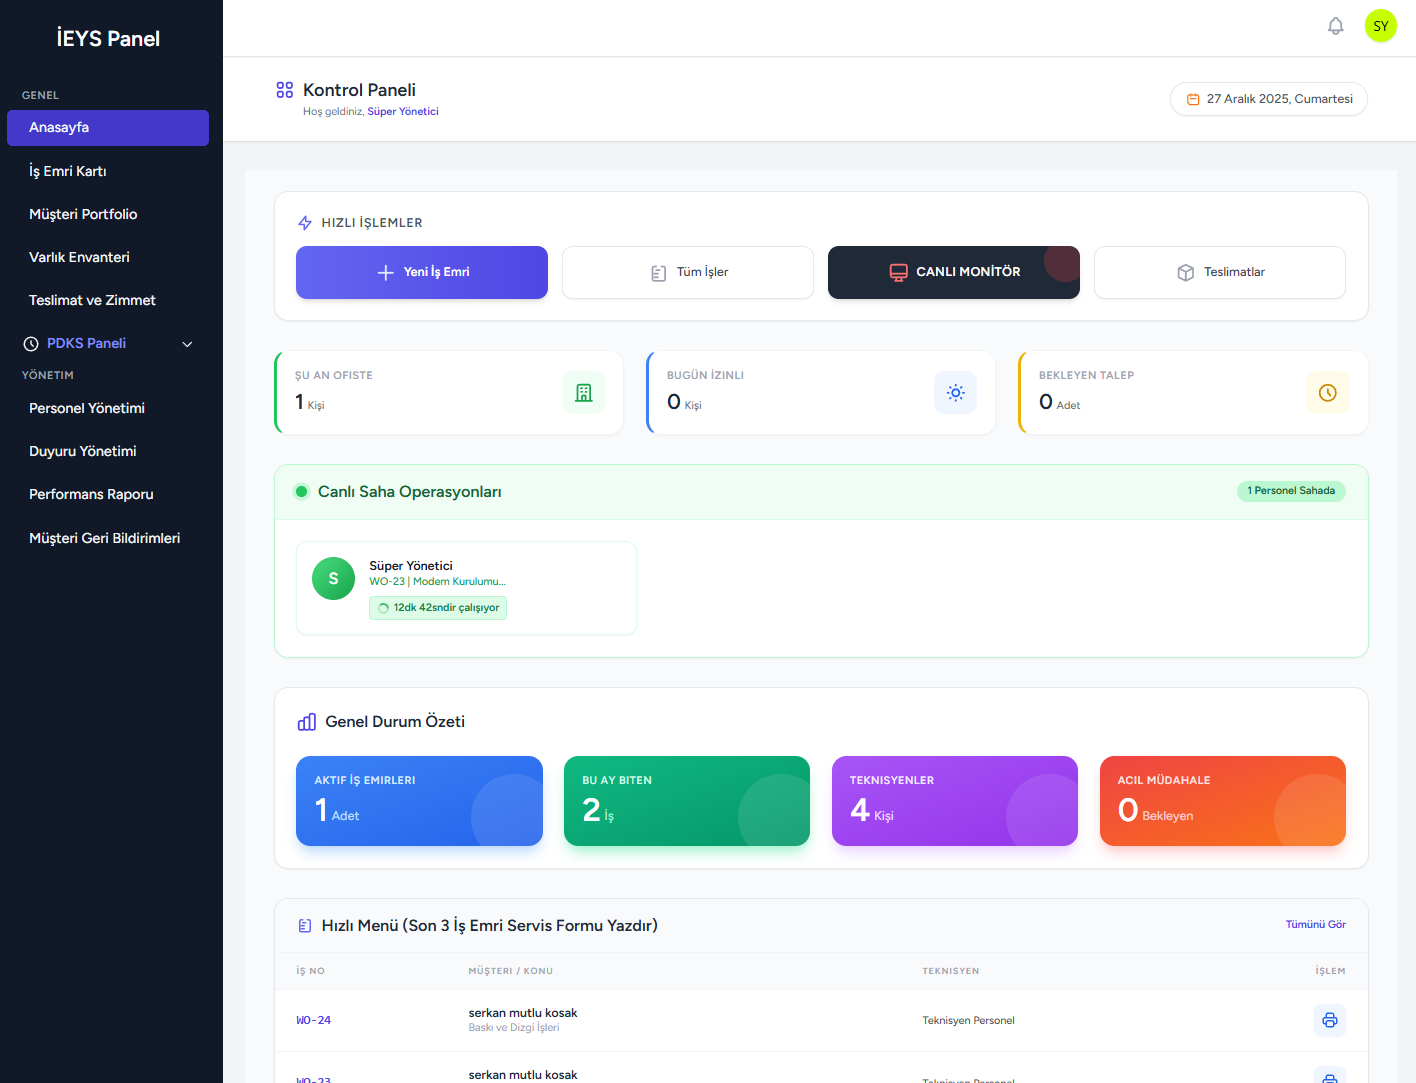Screen dimensions: 1416x1083
Task: Go to İş Emri Kartı in sidebar
Action: coord(68,171)
